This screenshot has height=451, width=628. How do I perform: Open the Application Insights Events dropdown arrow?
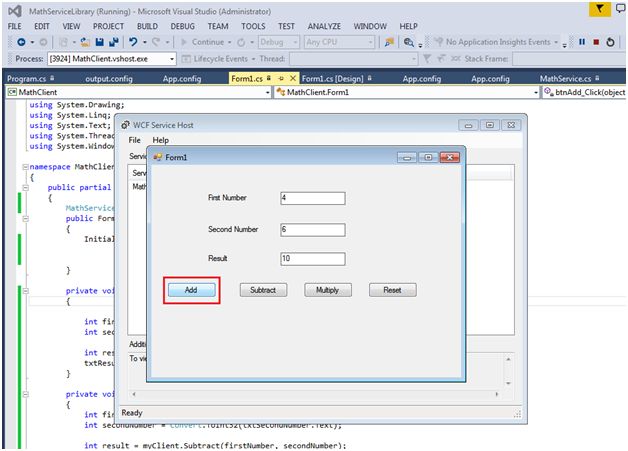point(556,42)
